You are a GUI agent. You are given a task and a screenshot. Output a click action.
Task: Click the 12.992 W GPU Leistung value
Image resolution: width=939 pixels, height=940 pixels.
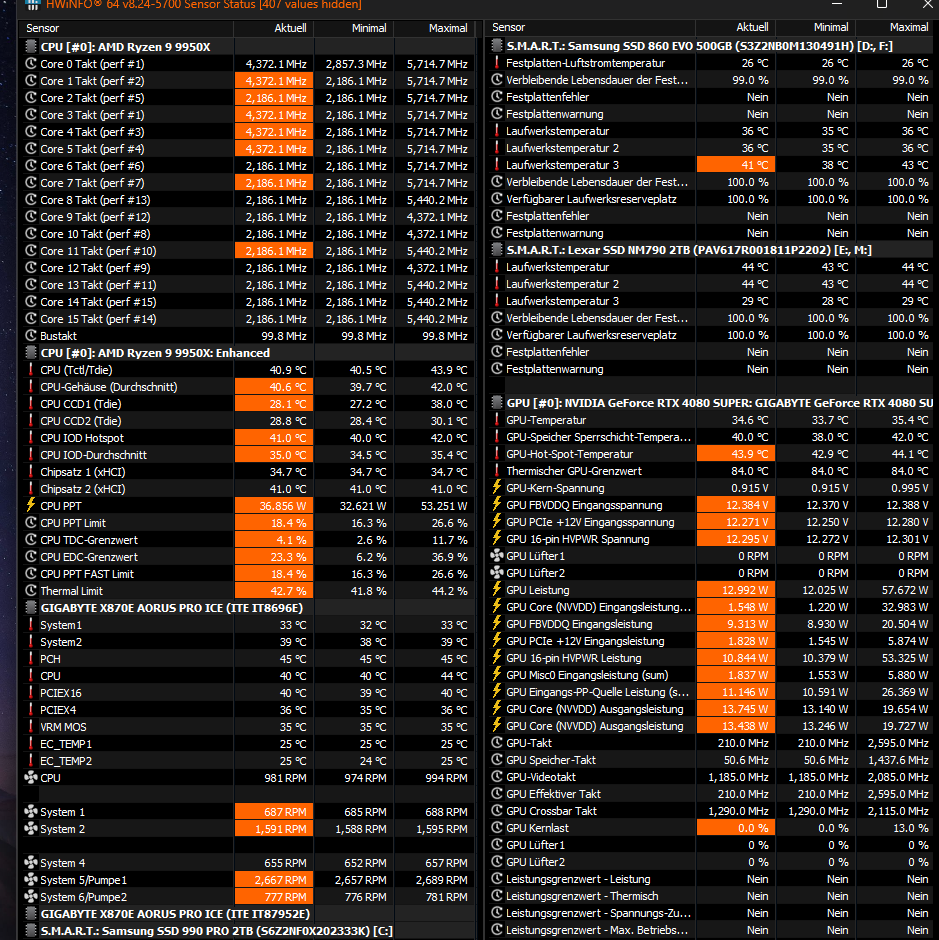(745, 590)
